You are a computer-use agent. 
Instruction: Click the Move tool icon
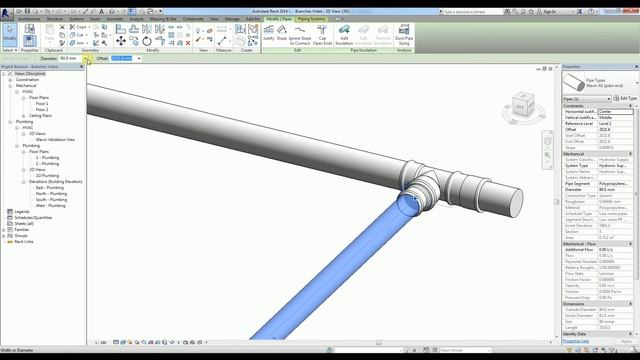pos(121,41)
